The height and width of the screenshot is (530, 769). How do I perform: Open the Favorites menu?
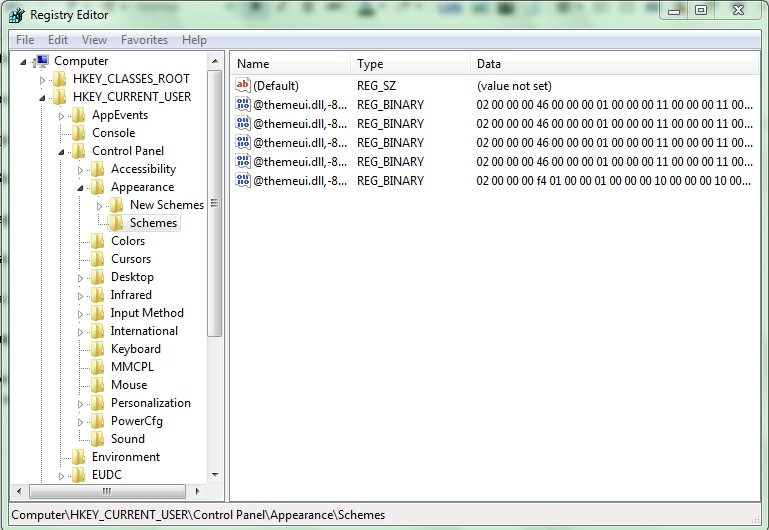click(144, 40)
